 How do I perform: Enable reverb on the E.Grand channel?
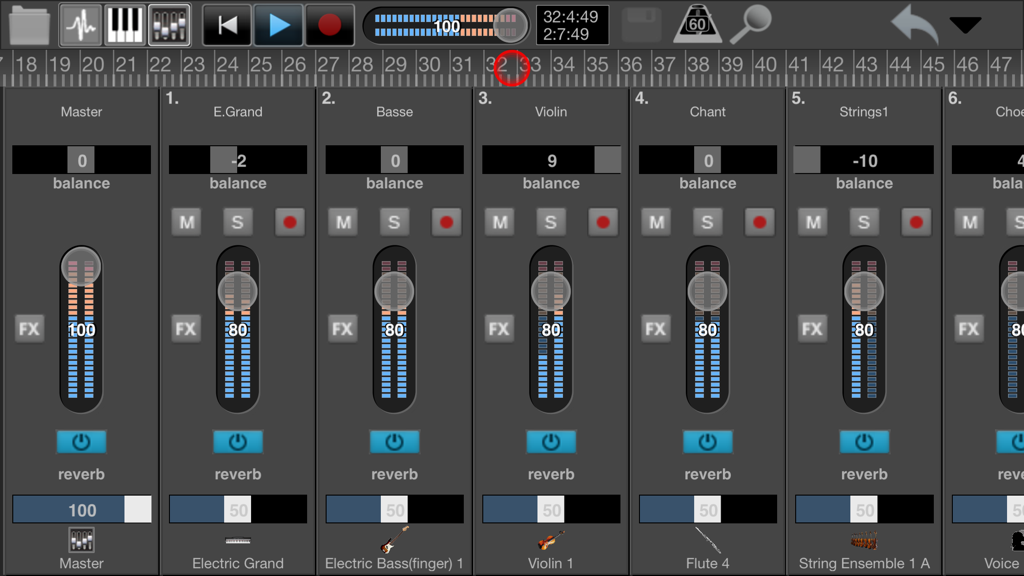(x=237, y=442)
